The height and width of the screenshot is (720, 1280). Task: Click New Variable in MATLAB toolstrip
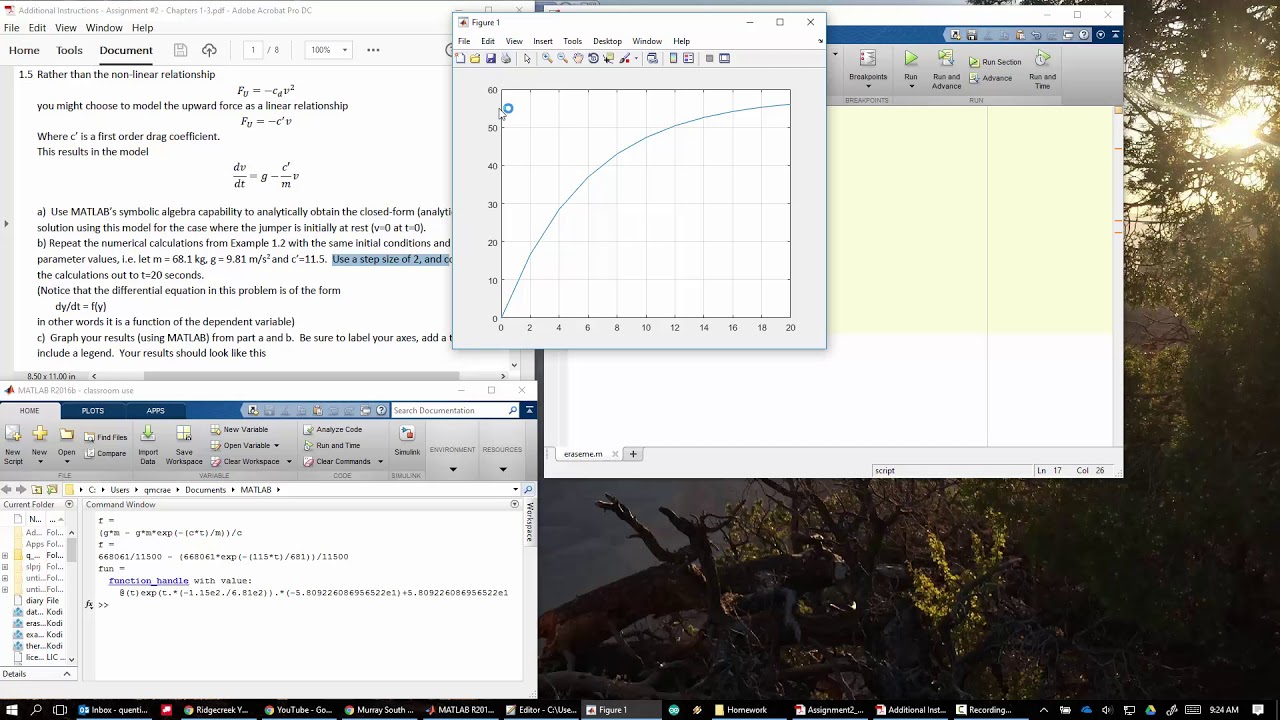[239, 430]
